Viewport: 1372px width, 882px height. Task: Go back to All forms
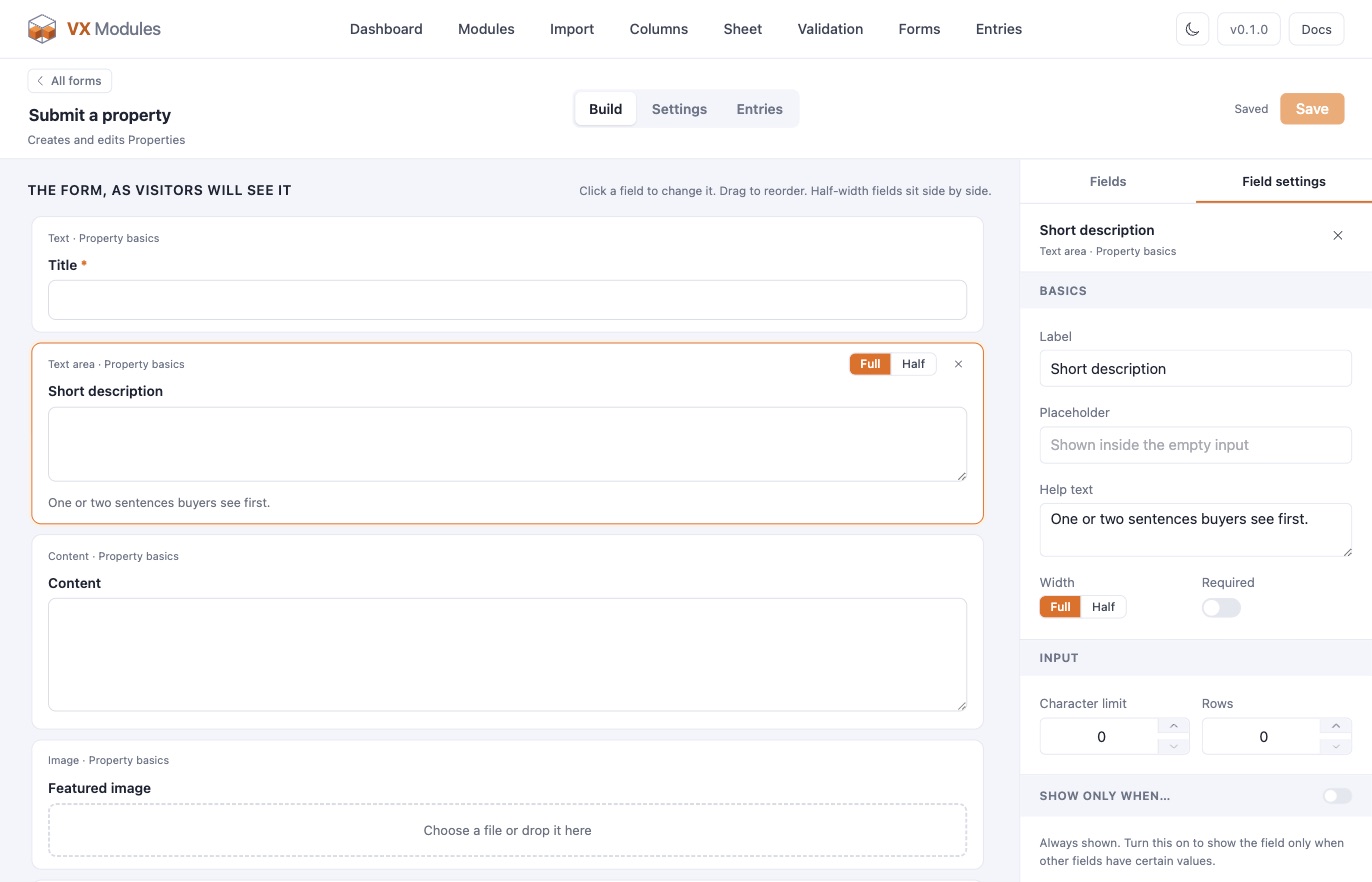point(70,81)
